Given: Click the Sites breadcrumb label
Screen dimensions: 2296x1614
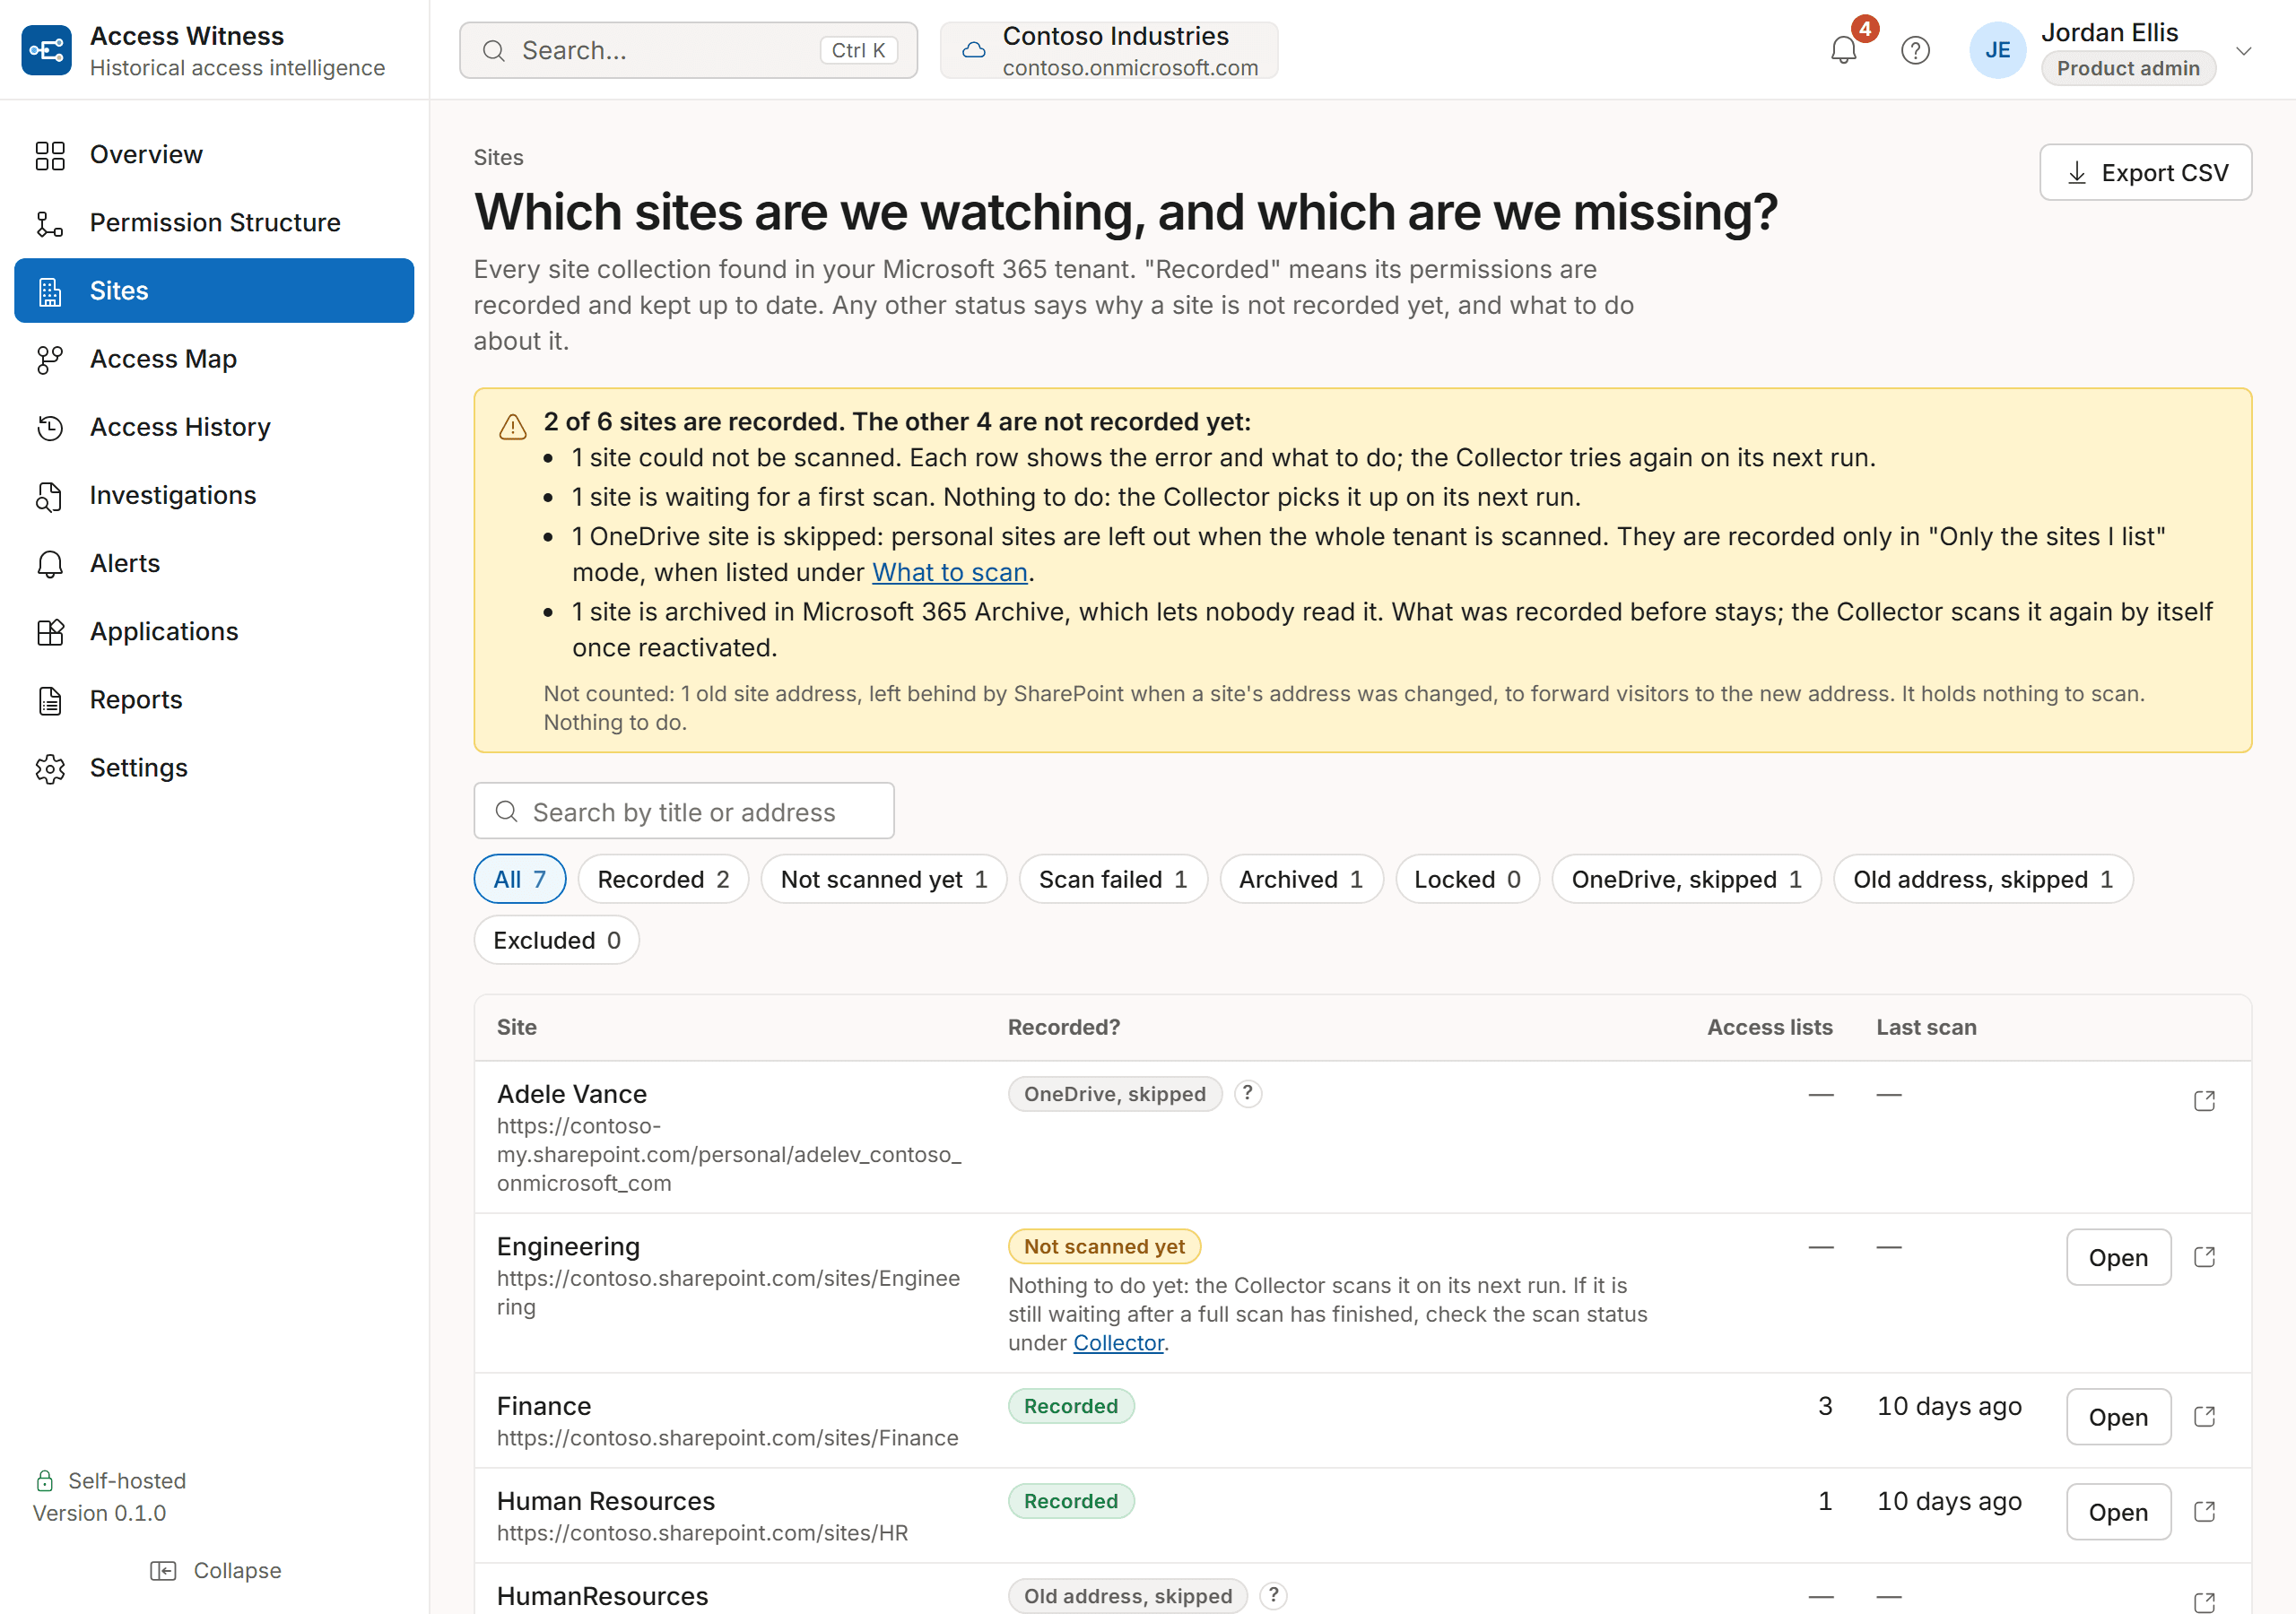Looking at the screenshot, I should click(x=498, y=157).
